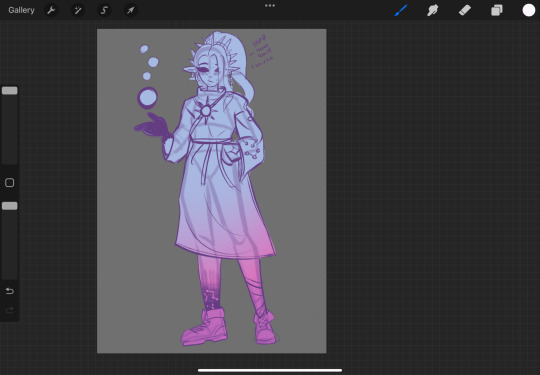Screen dimensions: 540x375
Task: Click the brush opacity slider handle
Action: [10, 206]
